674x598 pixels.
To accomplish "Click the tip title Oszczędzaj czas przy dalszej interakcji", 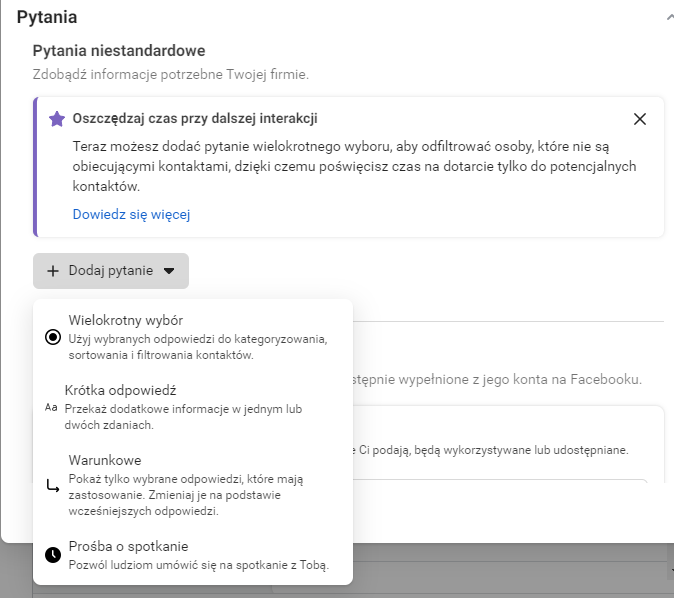I will tap(195, 118).
